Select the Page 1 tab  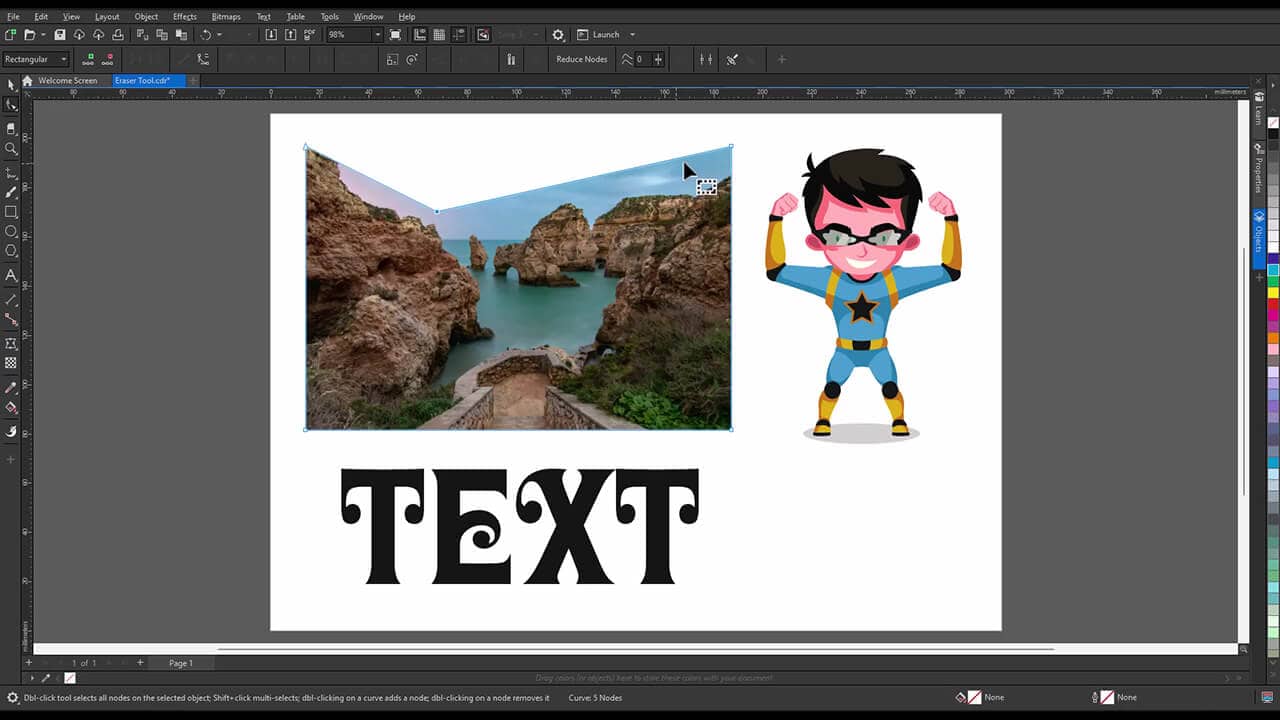181,663
